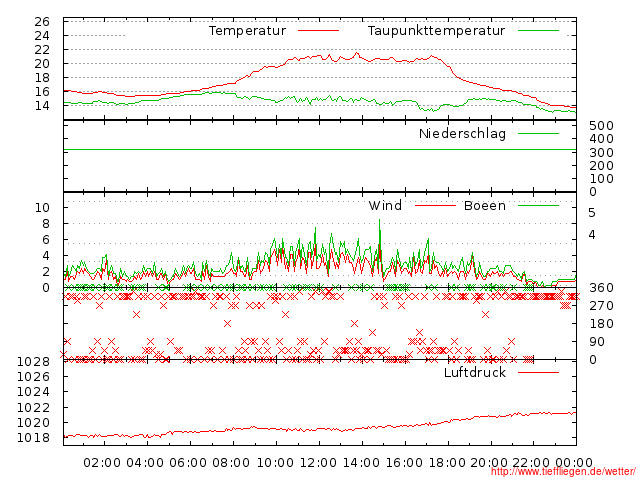The height and width of the screenshot is (480, 640).
Task: Click the 20 temperature axis value
Action: tap(42, 64)
